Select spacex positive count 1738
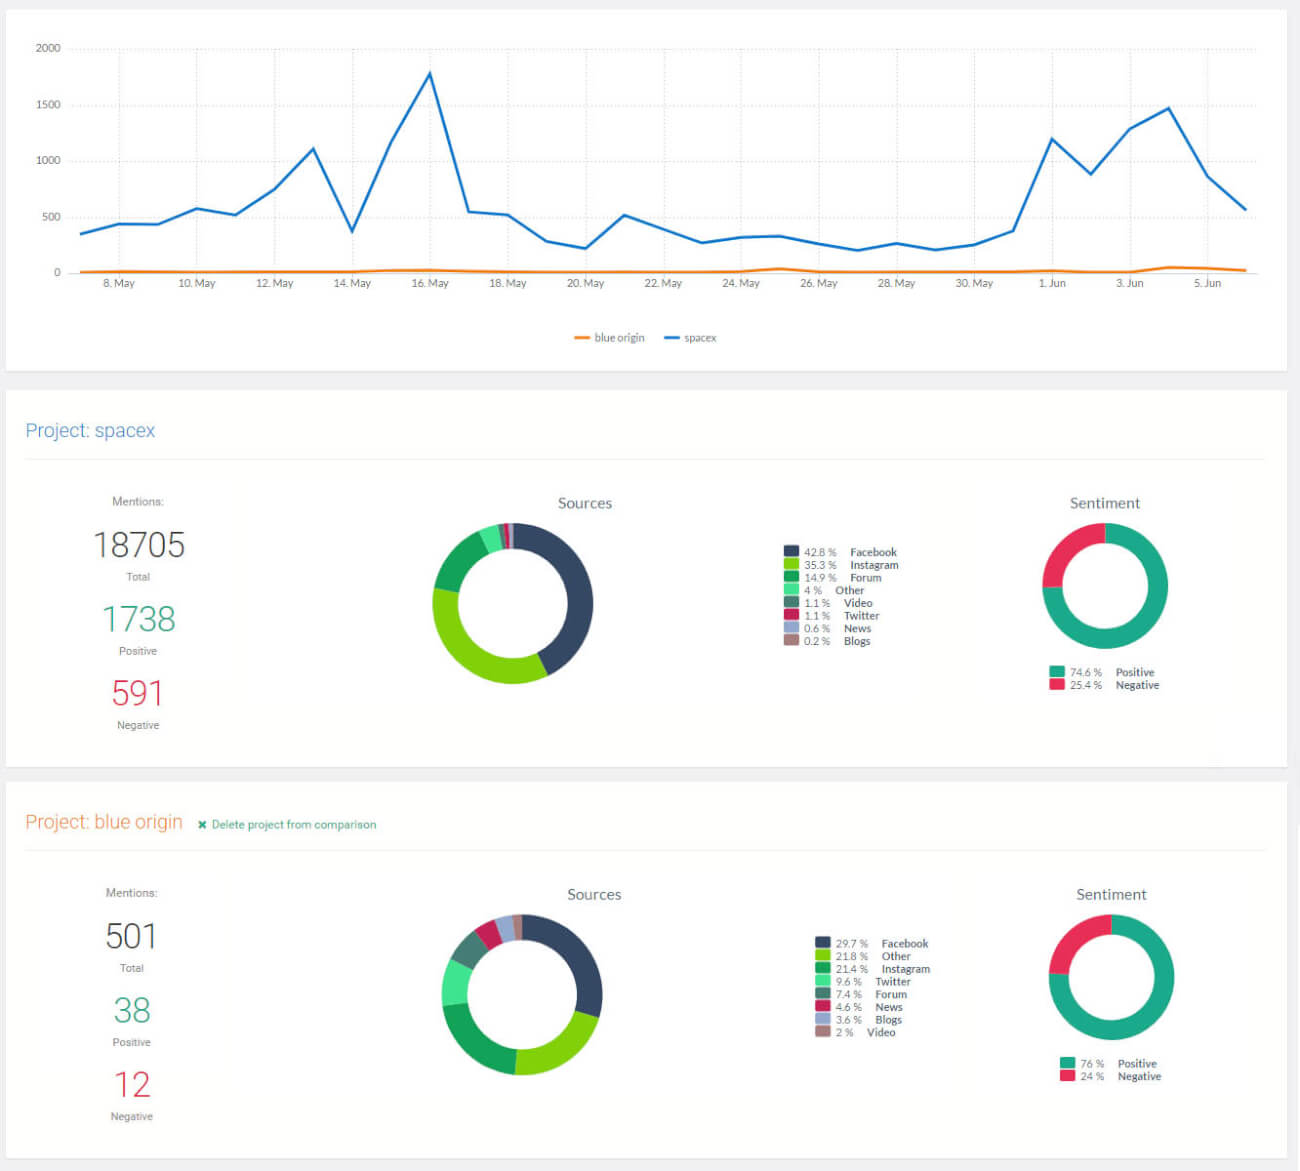The height and width of the screenshot is (1171, 1300). [x=139, y=619]
